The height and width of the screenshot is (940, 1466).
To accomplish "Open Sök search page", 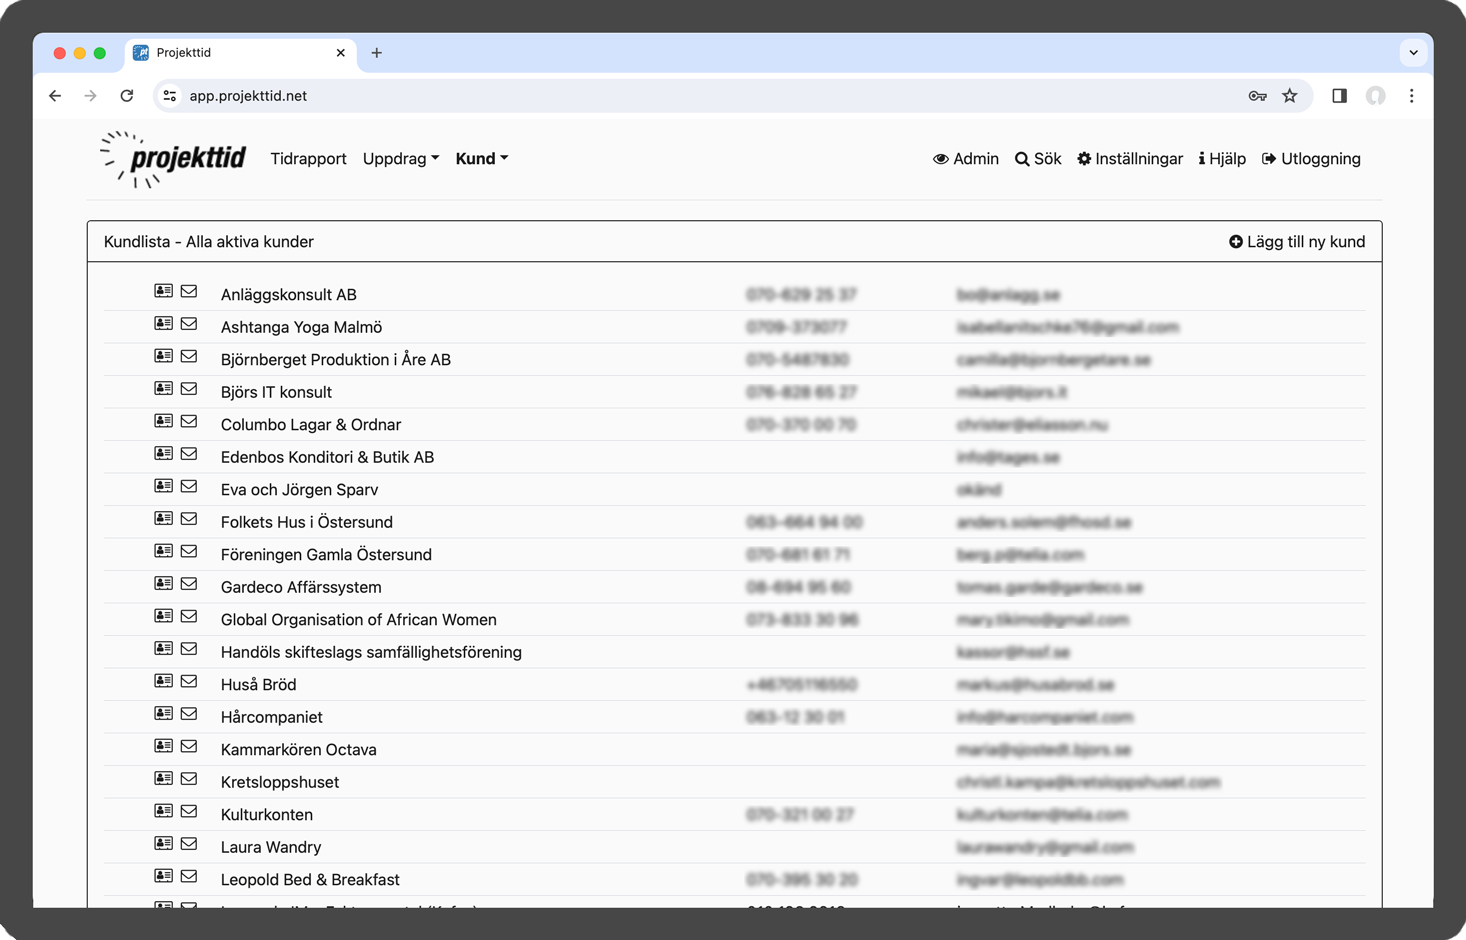I will 1038,159.
